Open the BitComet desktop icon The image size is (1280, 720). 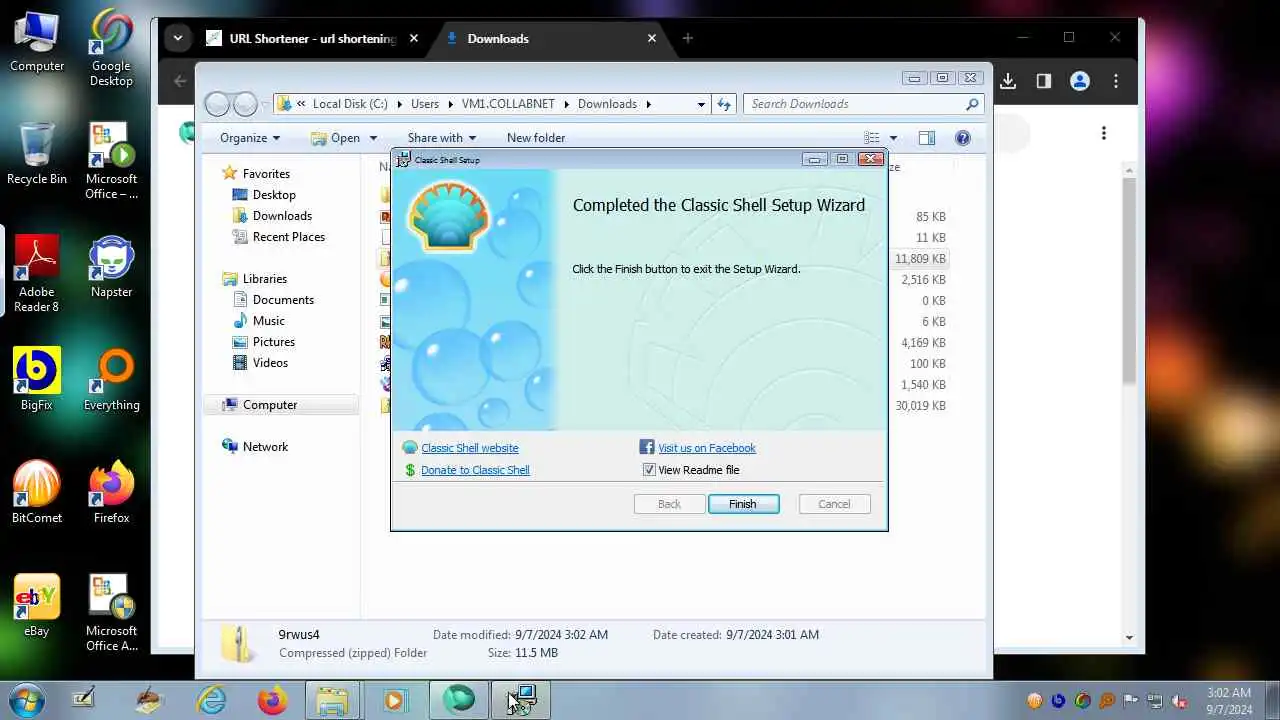37,493
